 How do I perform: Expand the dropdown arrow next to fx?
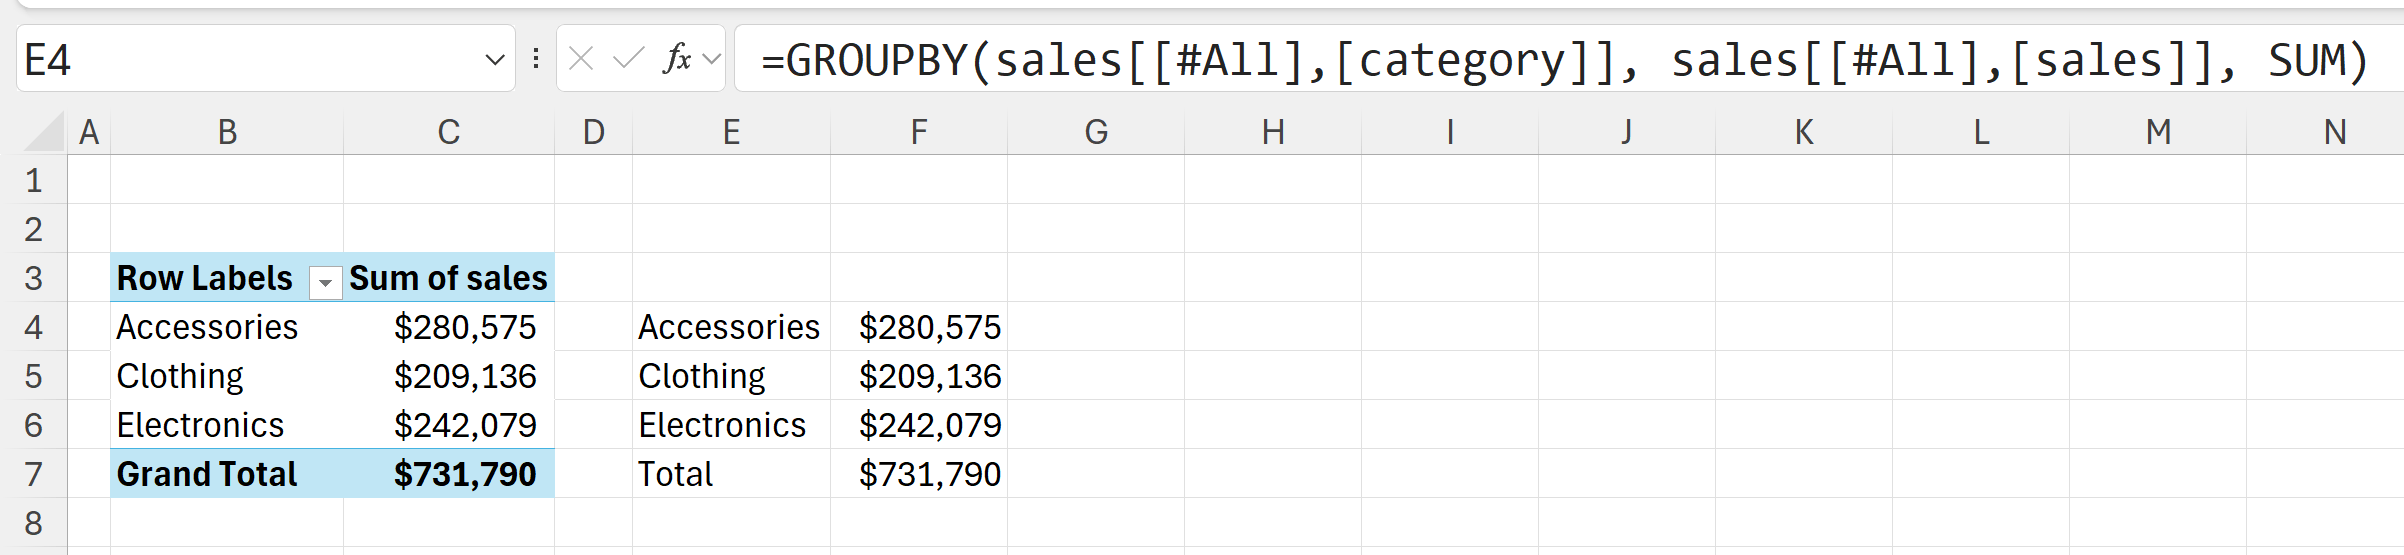tap(712, 59)
